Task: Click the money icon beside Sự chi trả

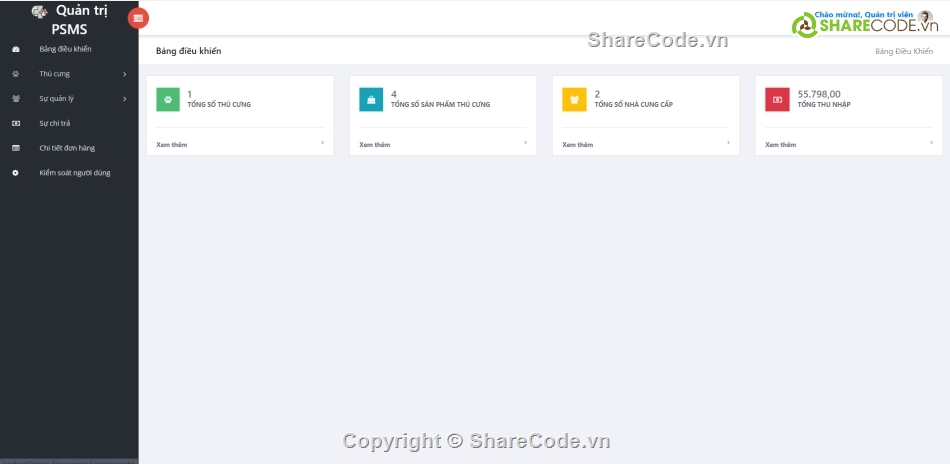Action: (15, 123)
